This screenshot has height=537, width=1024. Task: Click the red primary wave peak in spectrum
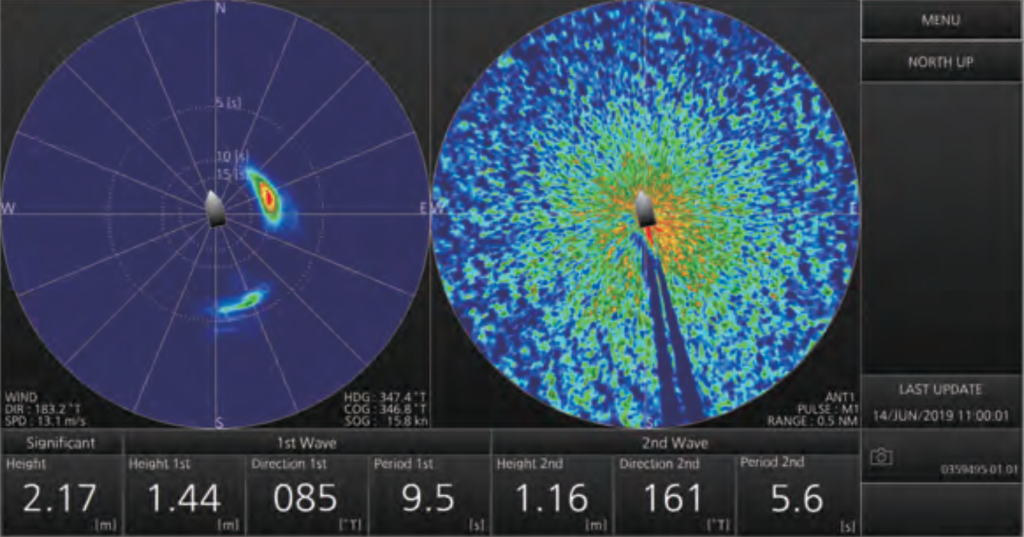tap(268, 197)
